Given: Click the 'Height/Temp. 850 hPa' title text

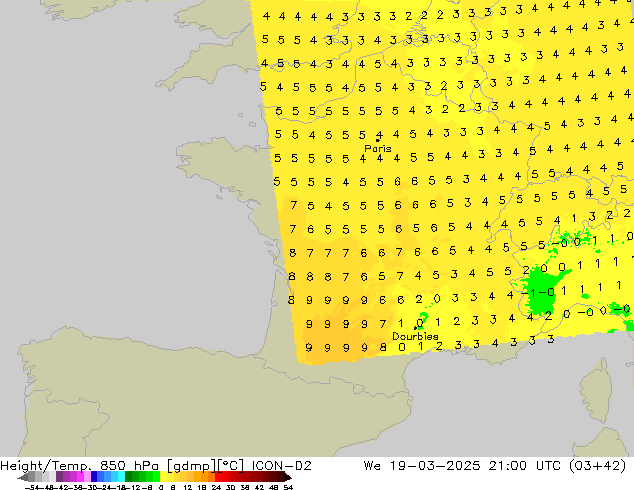Looking at the screenshot, I should (x=79, y=466).
